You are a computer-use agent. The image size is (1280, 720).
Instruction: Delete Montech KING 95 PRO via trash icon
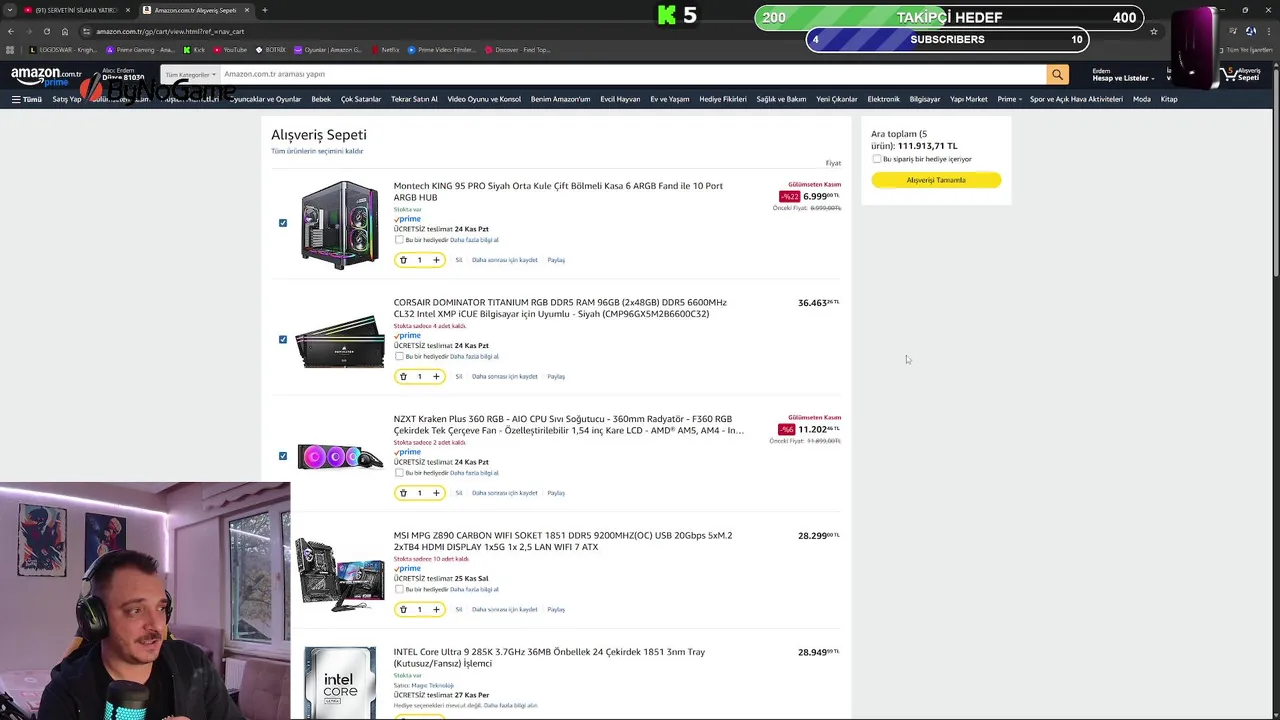click(403, 260)
